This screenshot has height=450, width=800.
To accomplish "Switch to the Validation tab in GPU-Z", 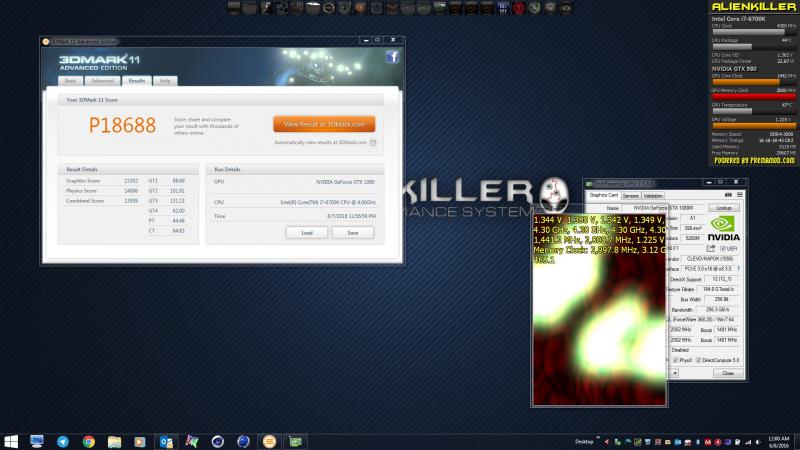I will pos(653,196).
